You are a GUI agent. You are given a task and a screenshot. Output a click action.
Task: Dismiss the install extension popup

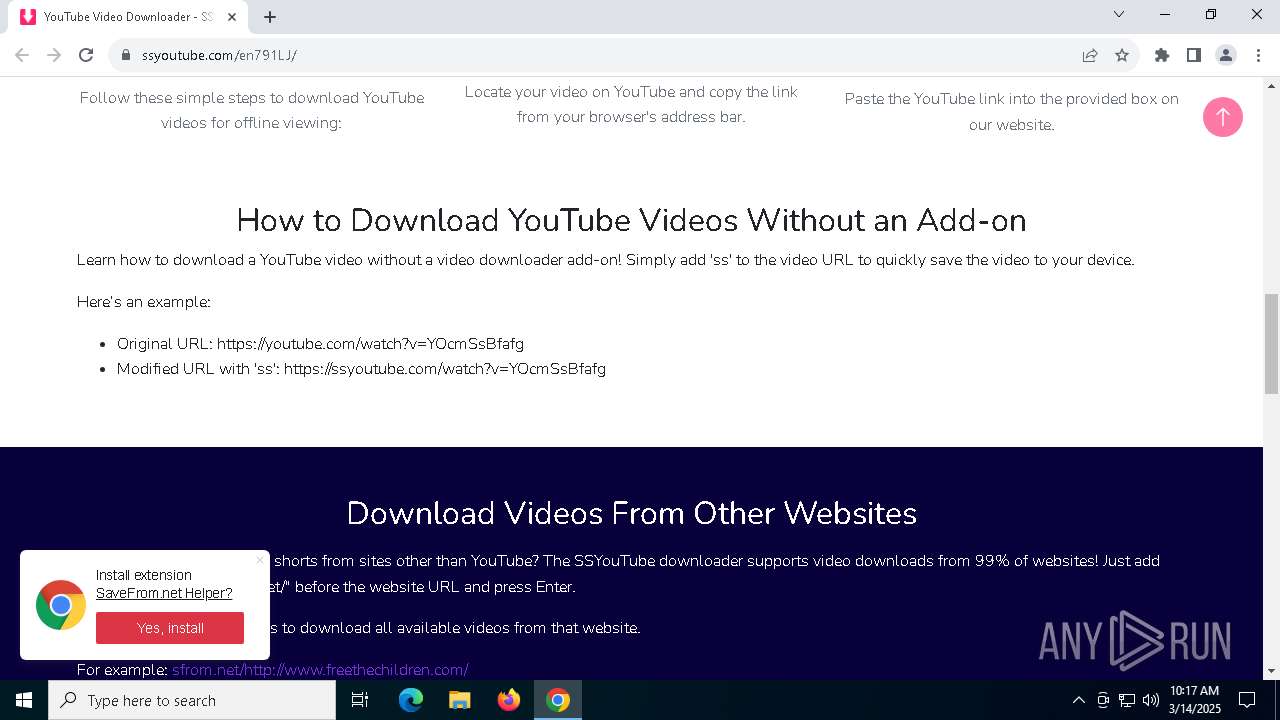pos(260,560)
